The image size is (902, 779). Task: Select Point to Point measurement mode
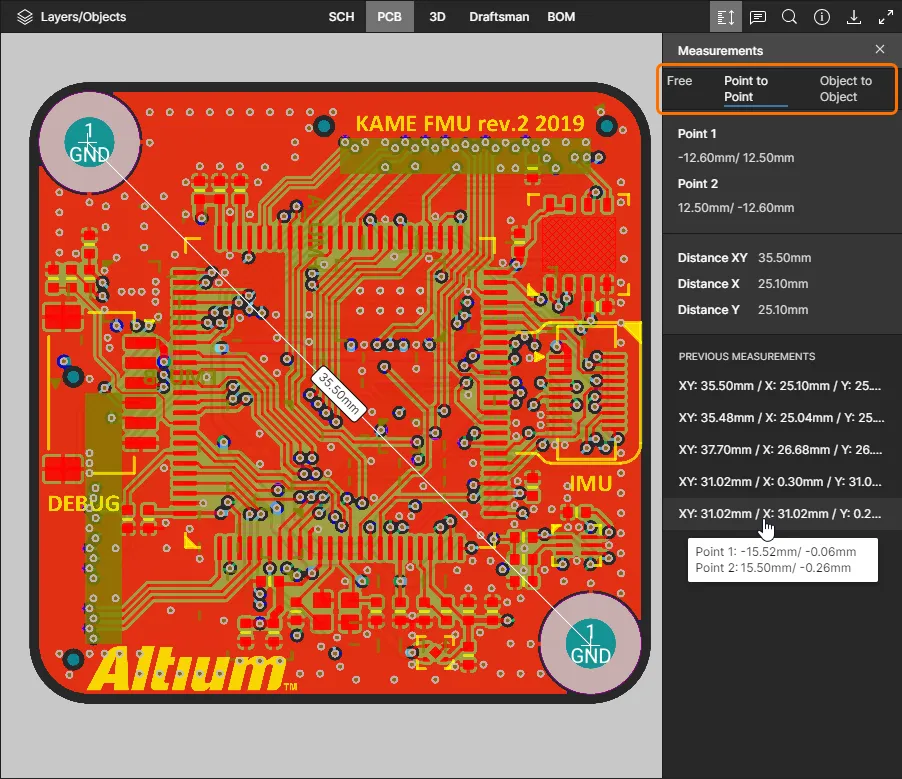pyautogui.click(x=746, y=89)
